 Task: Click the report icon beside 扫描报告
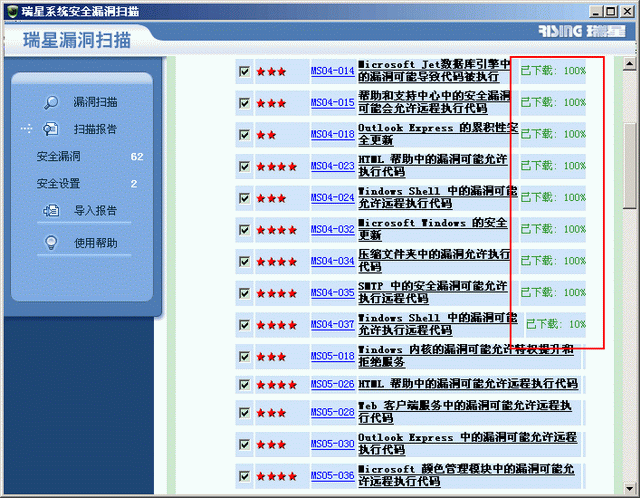coord(51,129)
